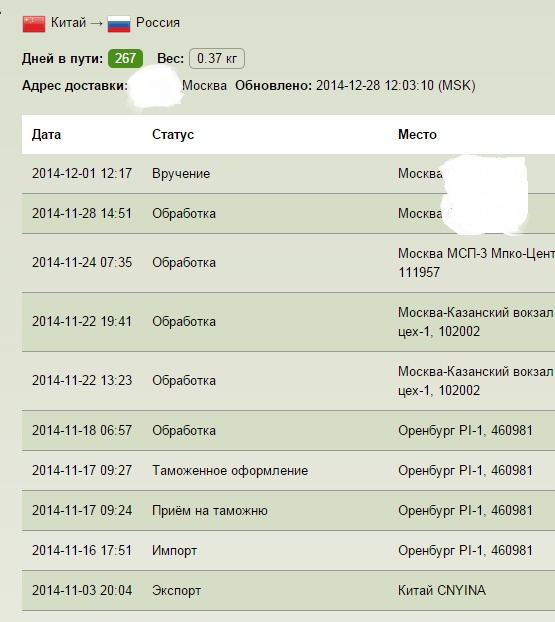Click Обработка status for 2014-11-24
This screenshot has width=555, height=622.
coord(184,263)
